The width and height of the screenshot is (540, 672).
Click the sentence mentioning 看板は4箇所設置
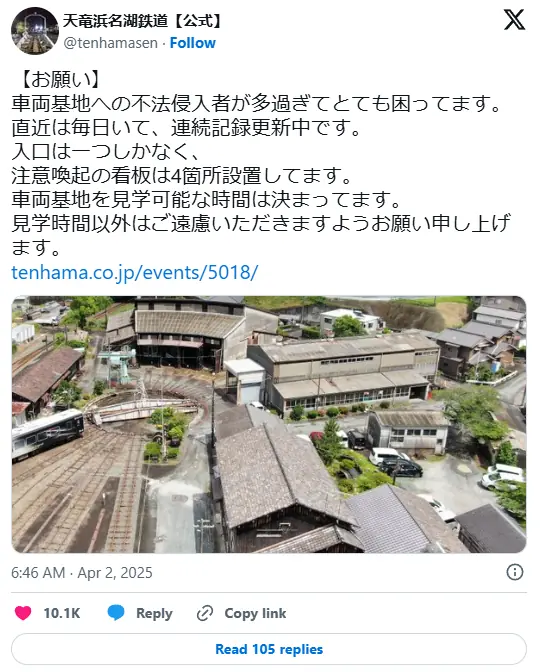[182, 175]
